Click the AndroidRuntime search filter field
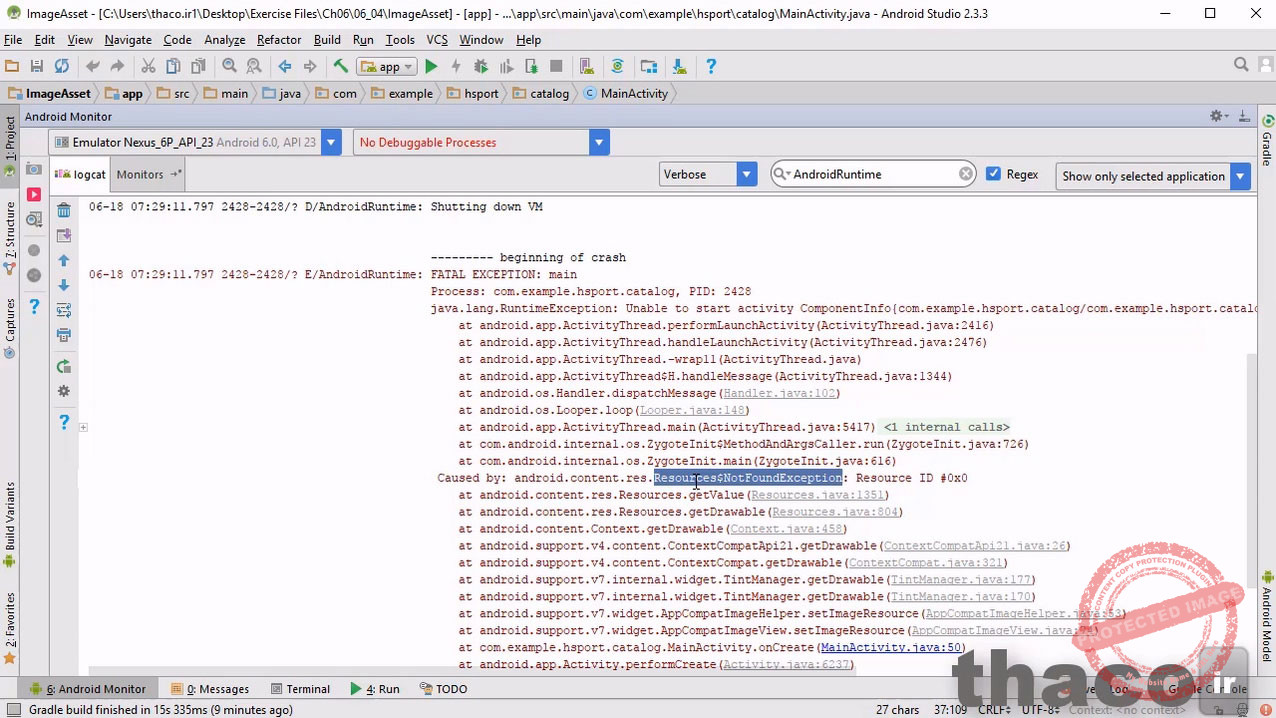Viewport: 1276px width, 718px height. pyautogui.click(x=870, y=174)
